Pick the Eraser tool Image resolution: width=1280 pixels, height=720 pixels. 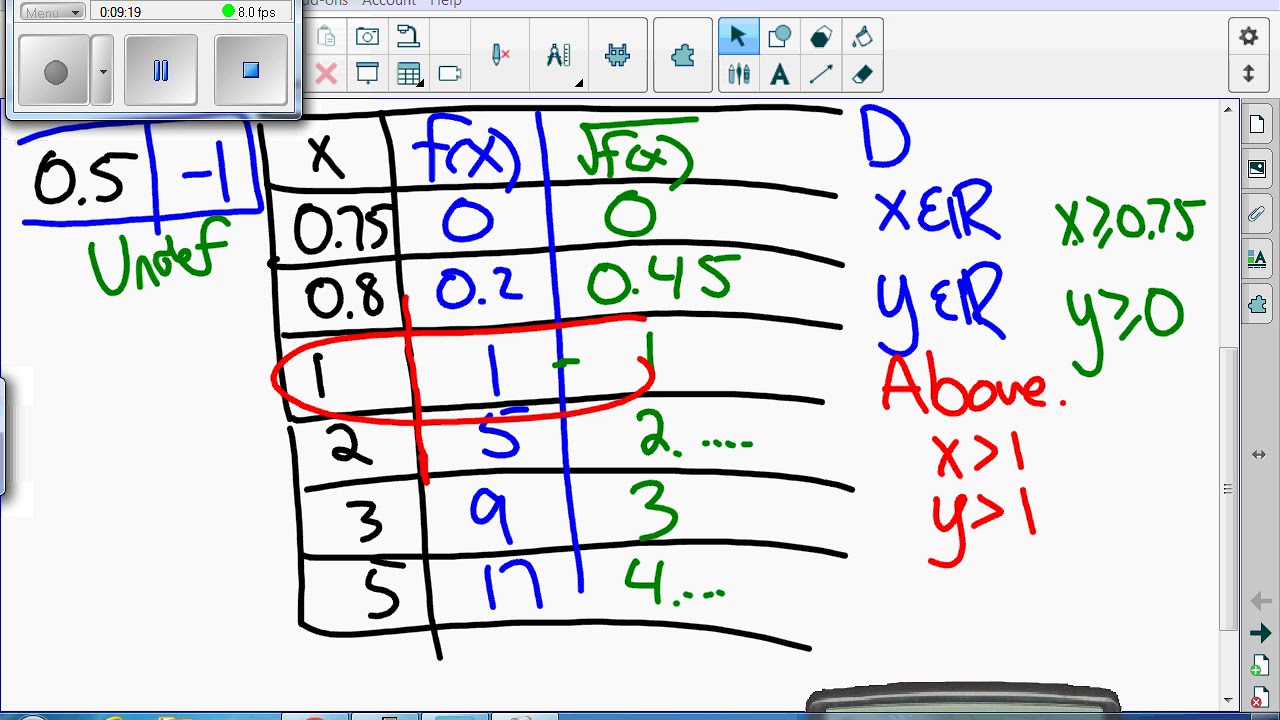tap(862, 74)
